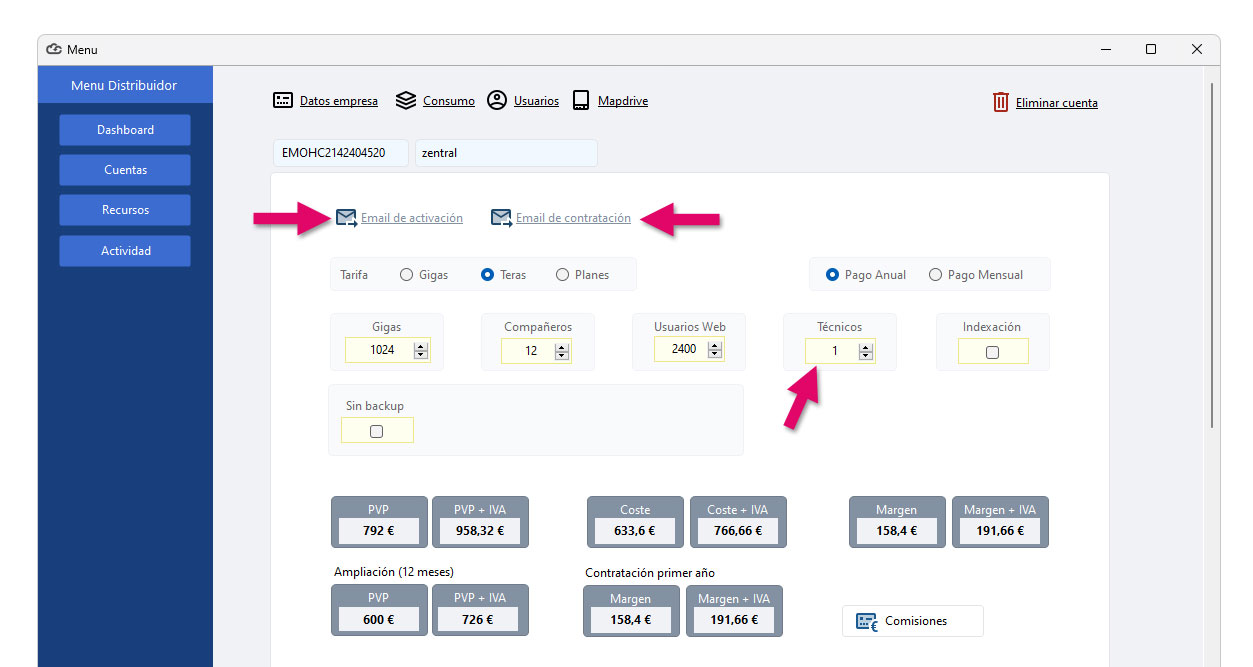Send the Email de contratación
Screen dimensions: 1253x667
[x=573, y=218]
